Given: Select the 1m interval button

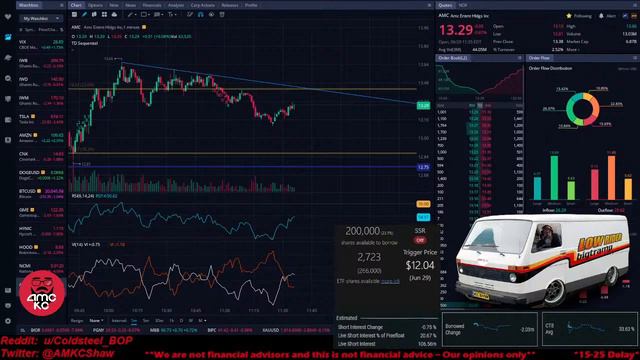Looking at the screenshot, I should tap(134, 321).
